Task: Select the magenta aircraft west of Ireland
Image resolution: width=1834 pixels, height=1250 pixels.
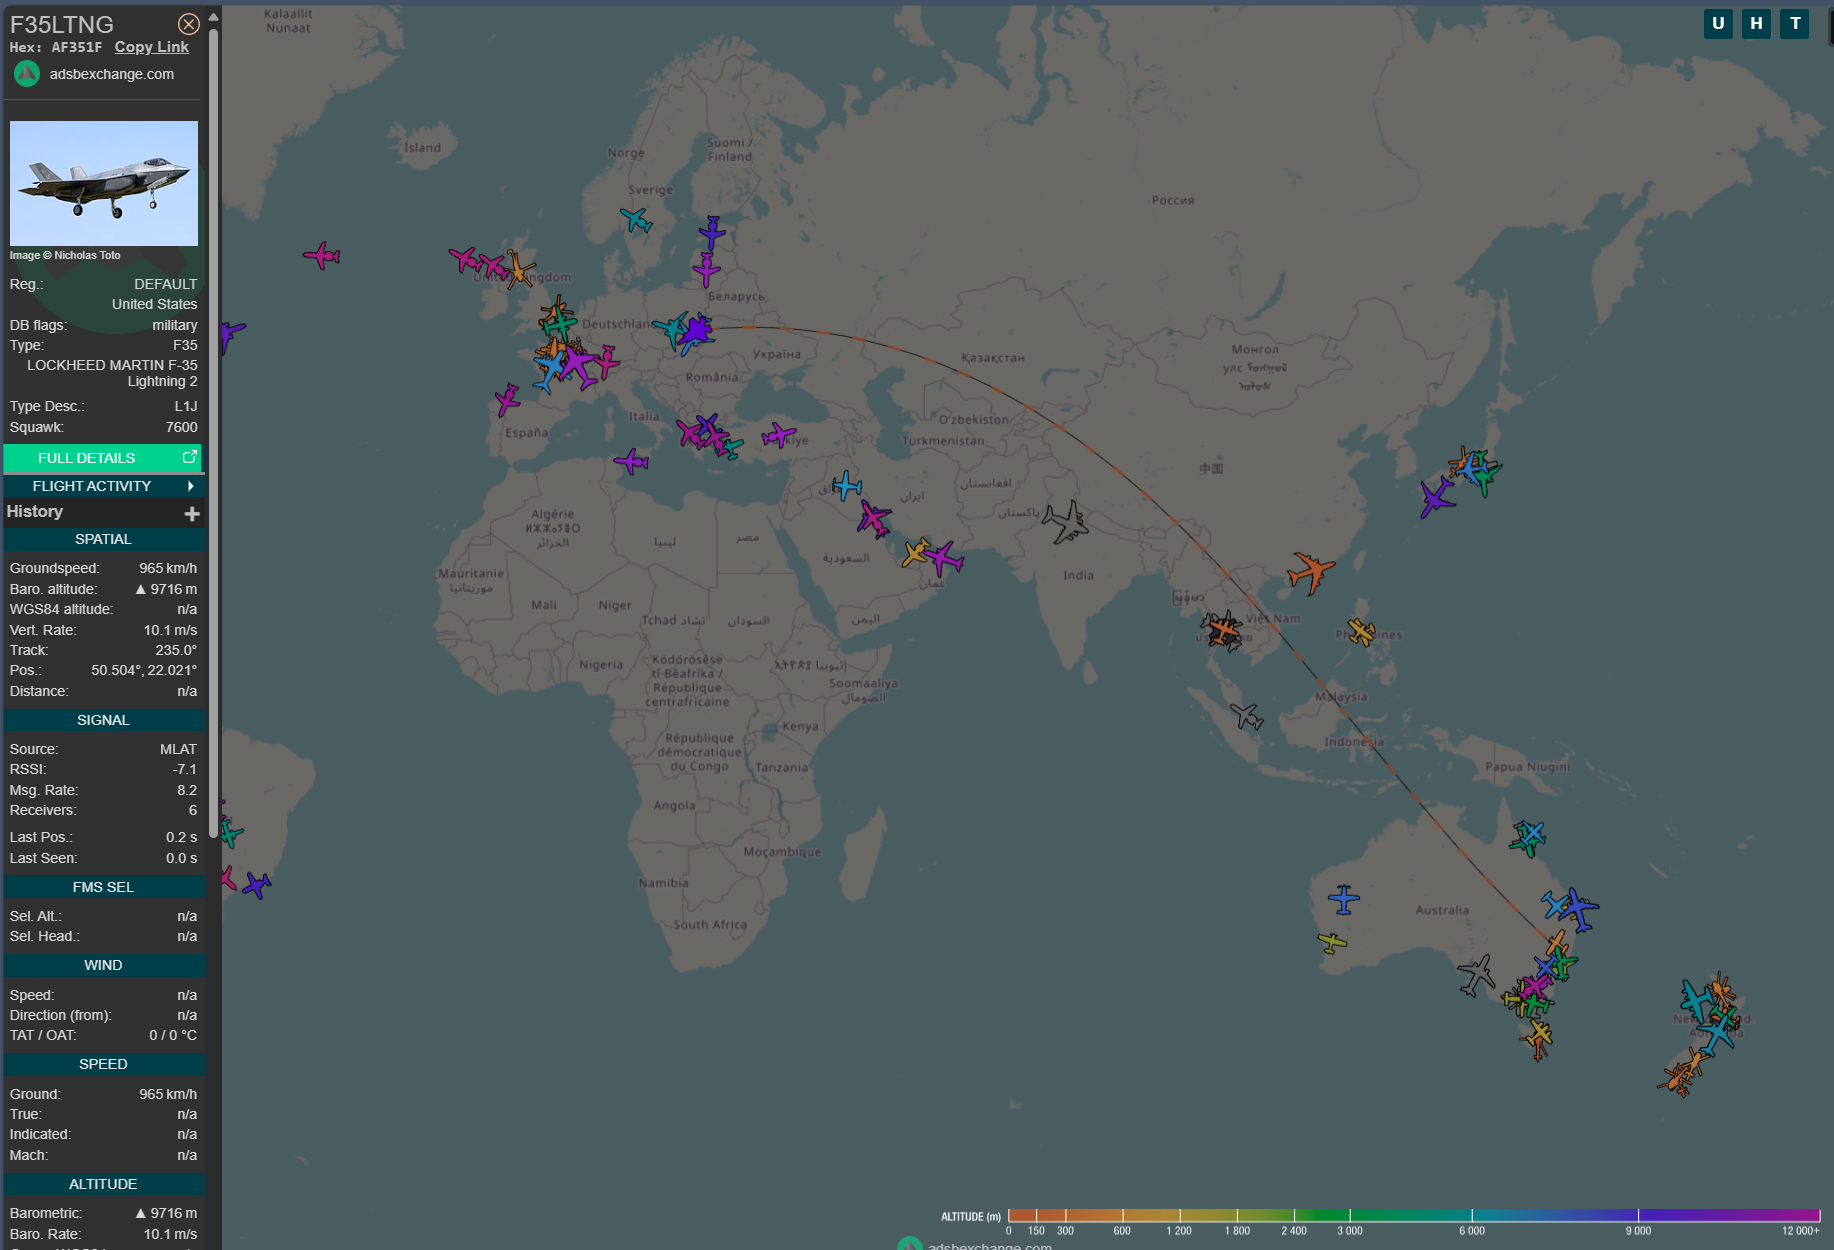Action: click(463, 260)
